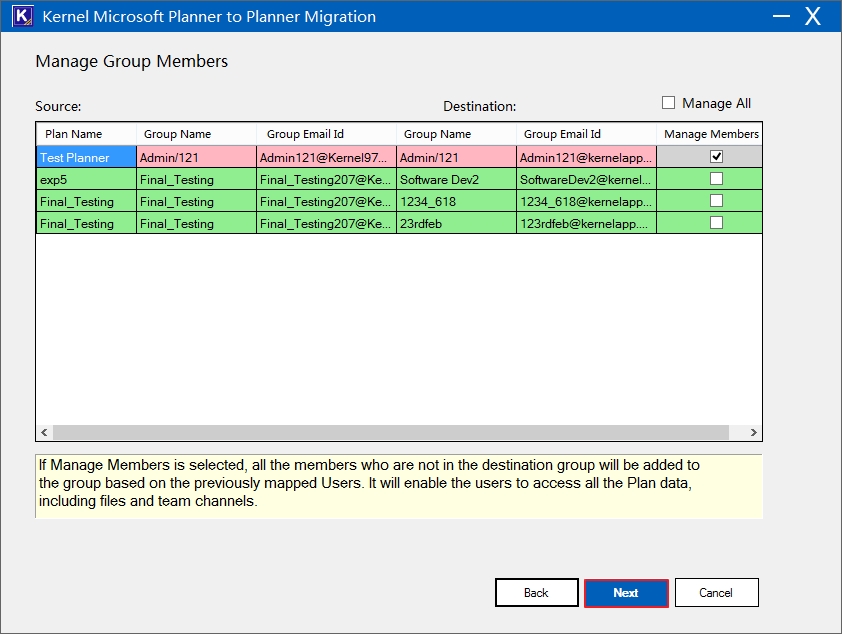Click the 23rdfeb group name cell
The width and height of the screenshot is (842, 634).
pyautogui.click(x=456, y=223)
